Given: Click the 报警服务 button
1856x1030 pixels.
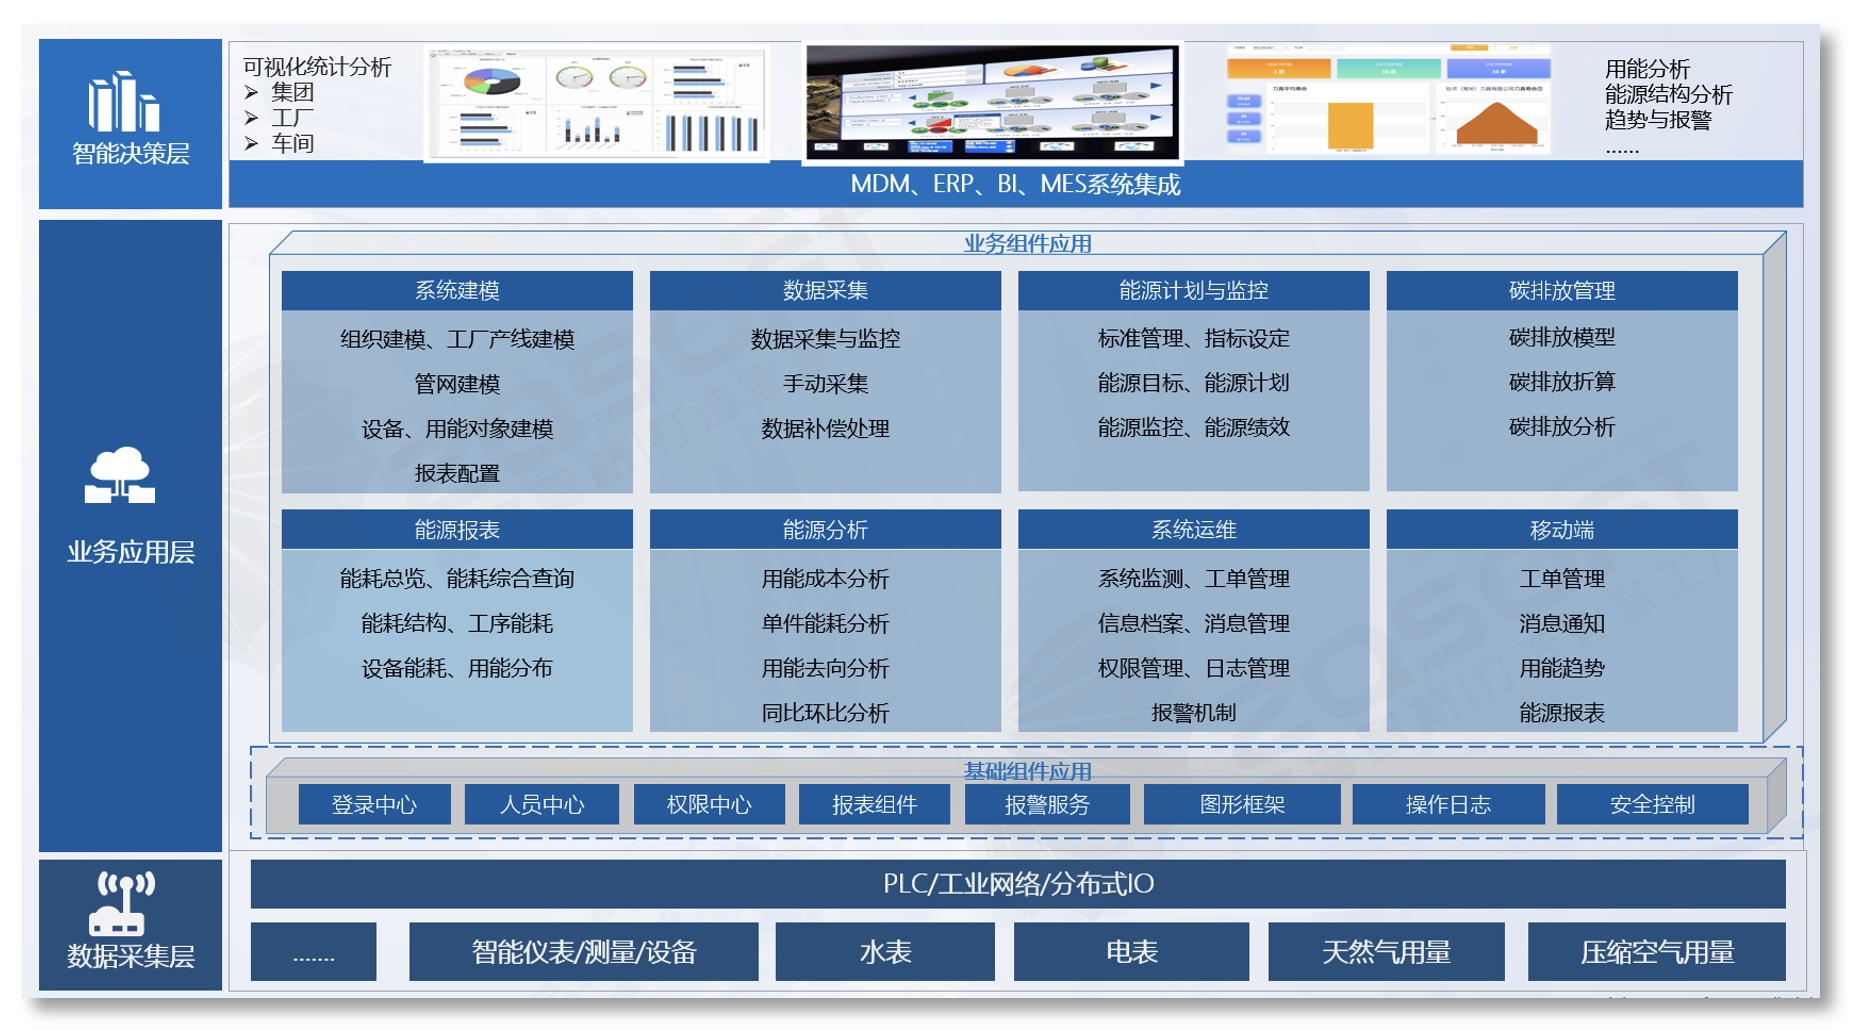Looking at the screenshot, I should coord(1047,805).
